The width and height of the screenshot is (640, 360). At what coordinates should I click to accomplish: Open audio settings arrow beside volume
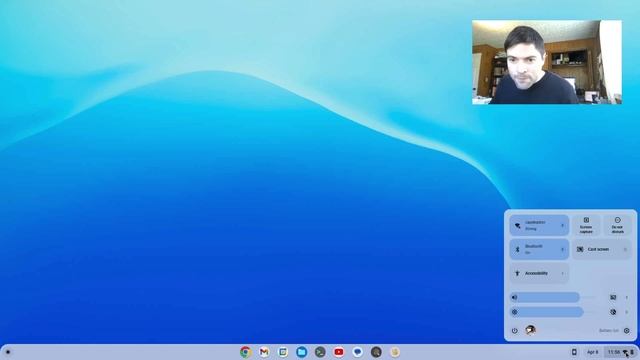pyautogui.click(x=627, y=297)
